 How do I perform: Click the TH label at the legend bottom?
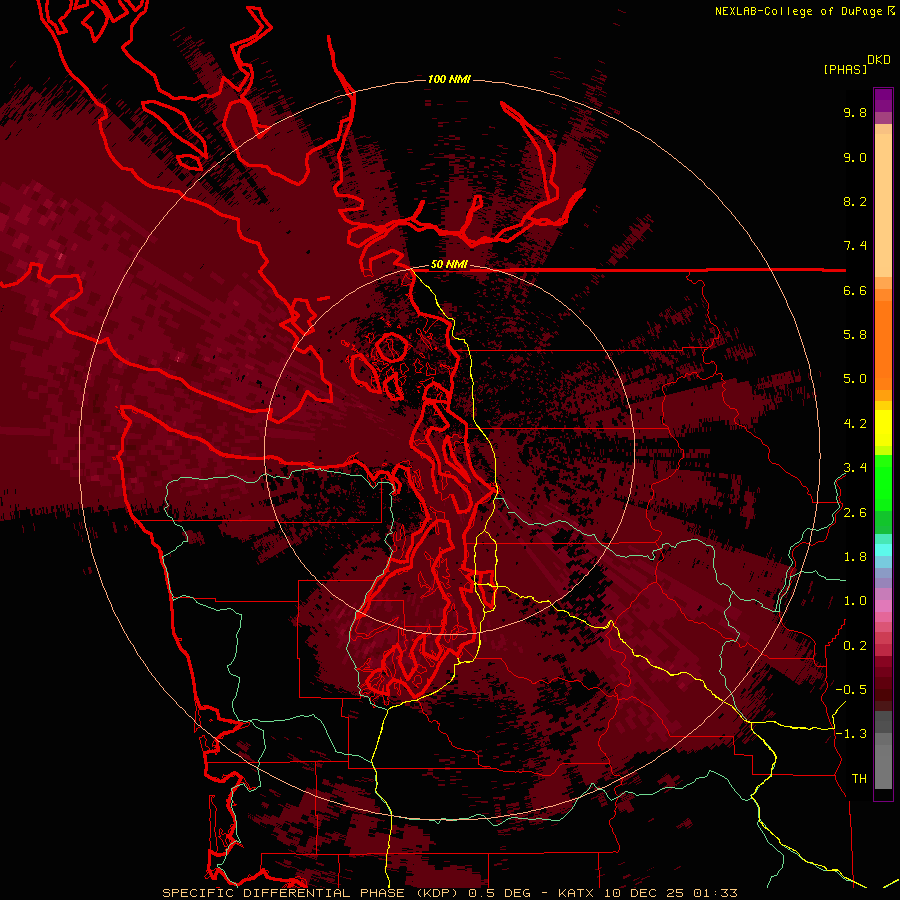(x=859, y=779)
